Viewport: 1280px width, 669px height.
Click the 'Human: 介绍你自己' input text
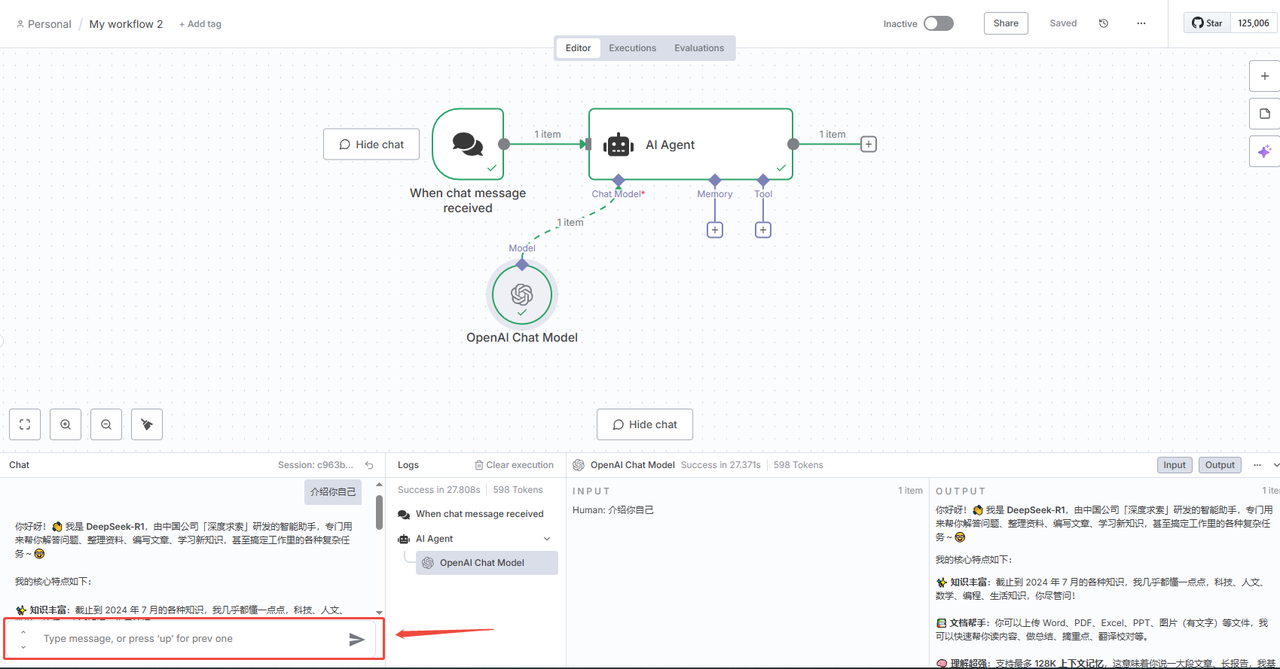[x=613, y=510]
